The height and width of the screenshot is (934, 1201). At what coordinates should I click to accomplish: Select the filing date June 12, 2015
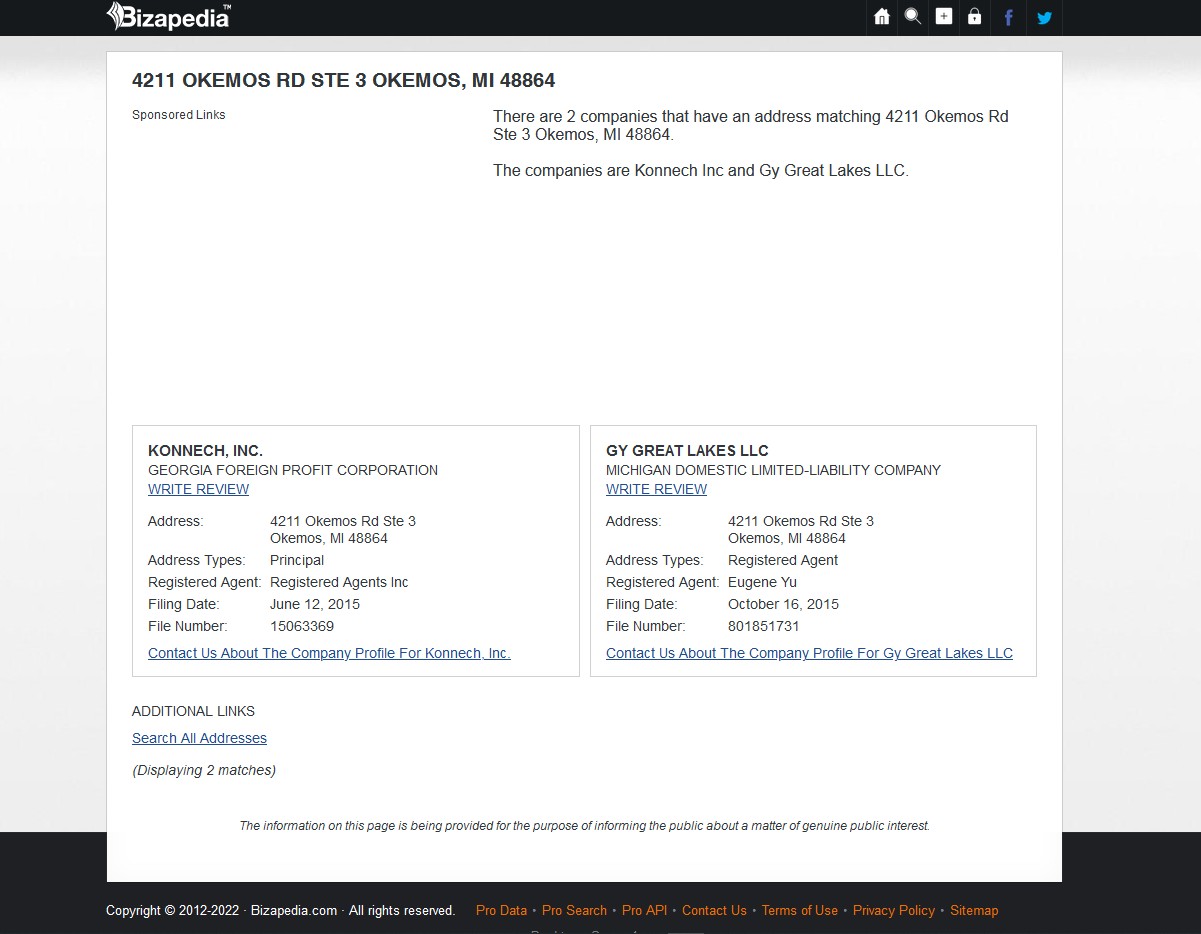(315, 604)
